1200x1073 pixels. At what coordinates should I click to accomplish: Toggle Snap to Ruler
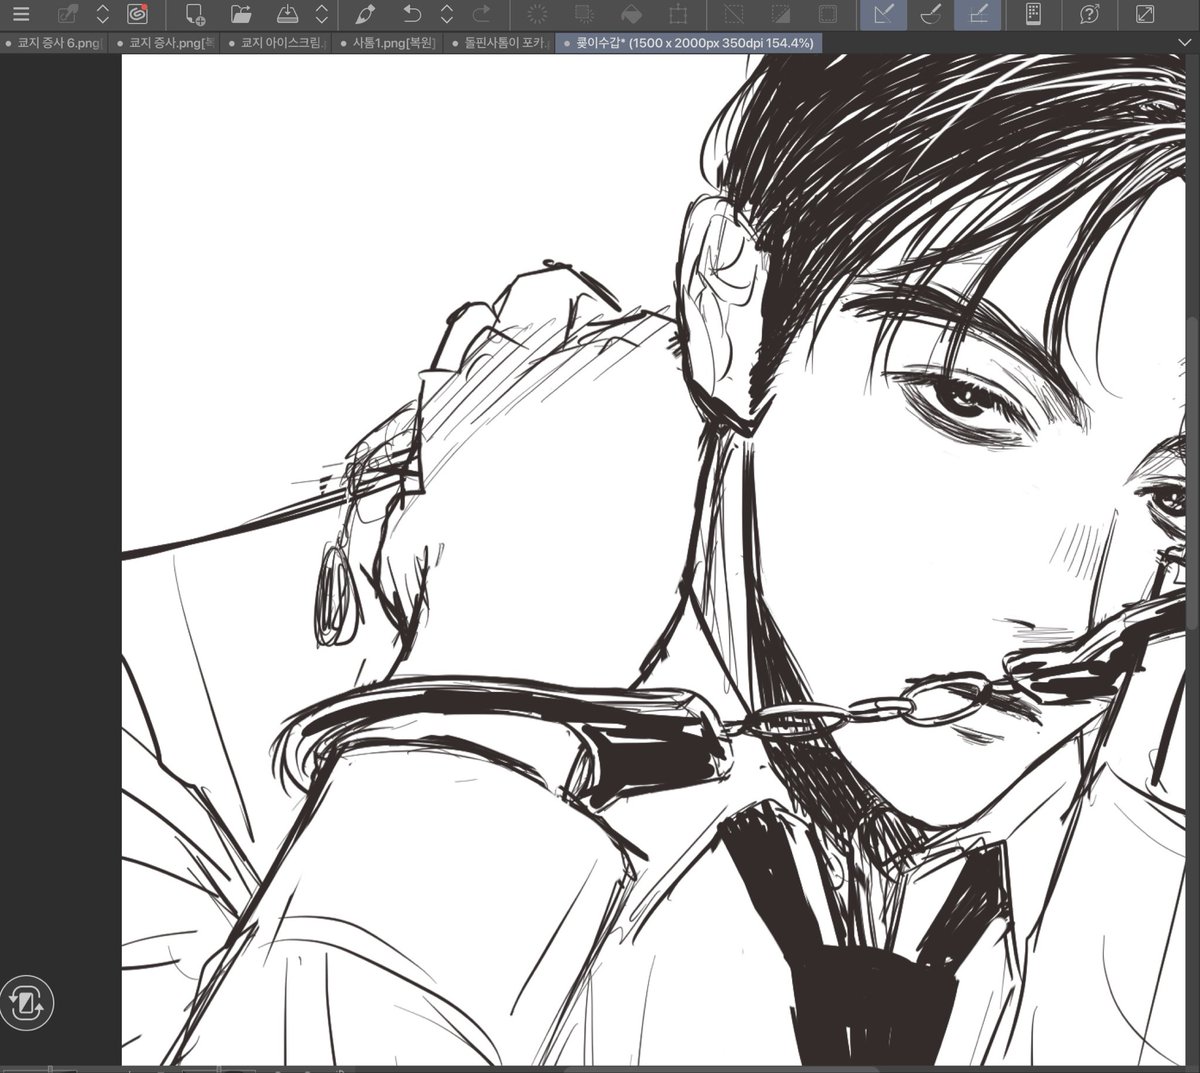883,14
